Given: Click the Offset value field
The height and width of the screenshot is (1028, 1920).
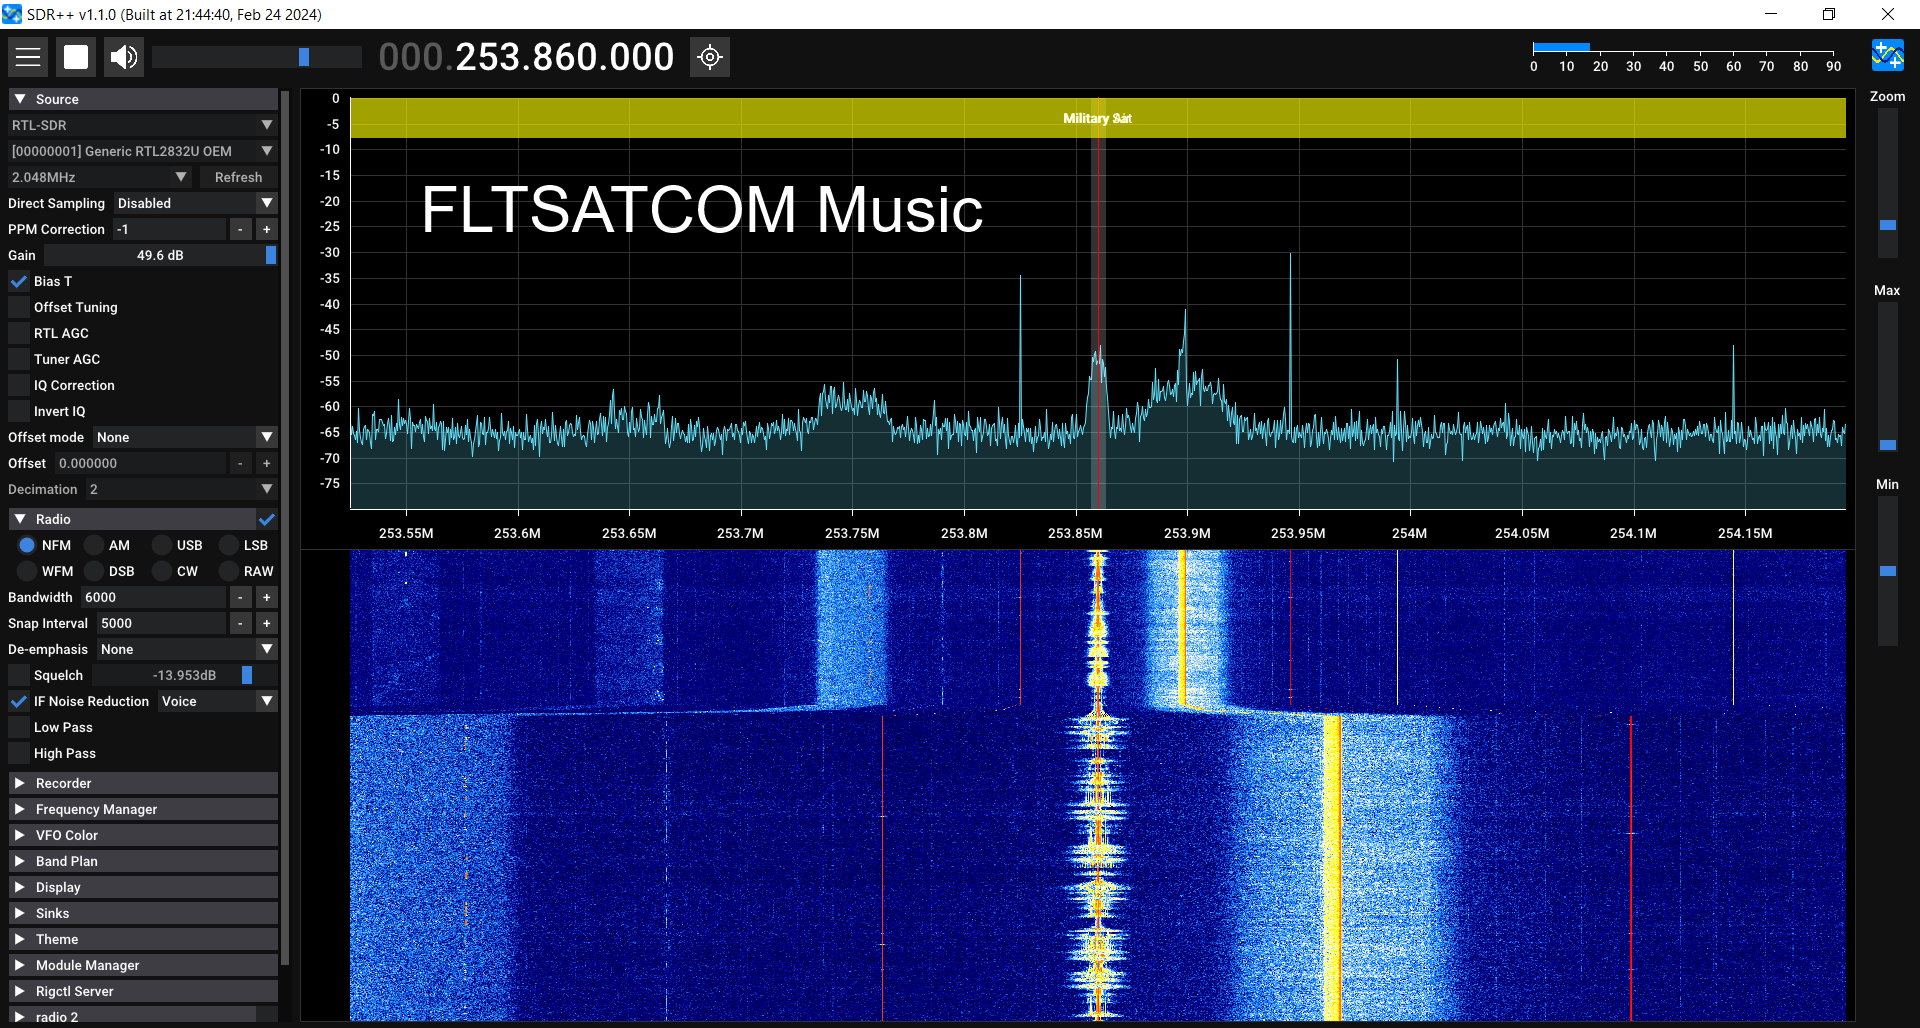Looking at the screenshot, I should coord(140,463).
